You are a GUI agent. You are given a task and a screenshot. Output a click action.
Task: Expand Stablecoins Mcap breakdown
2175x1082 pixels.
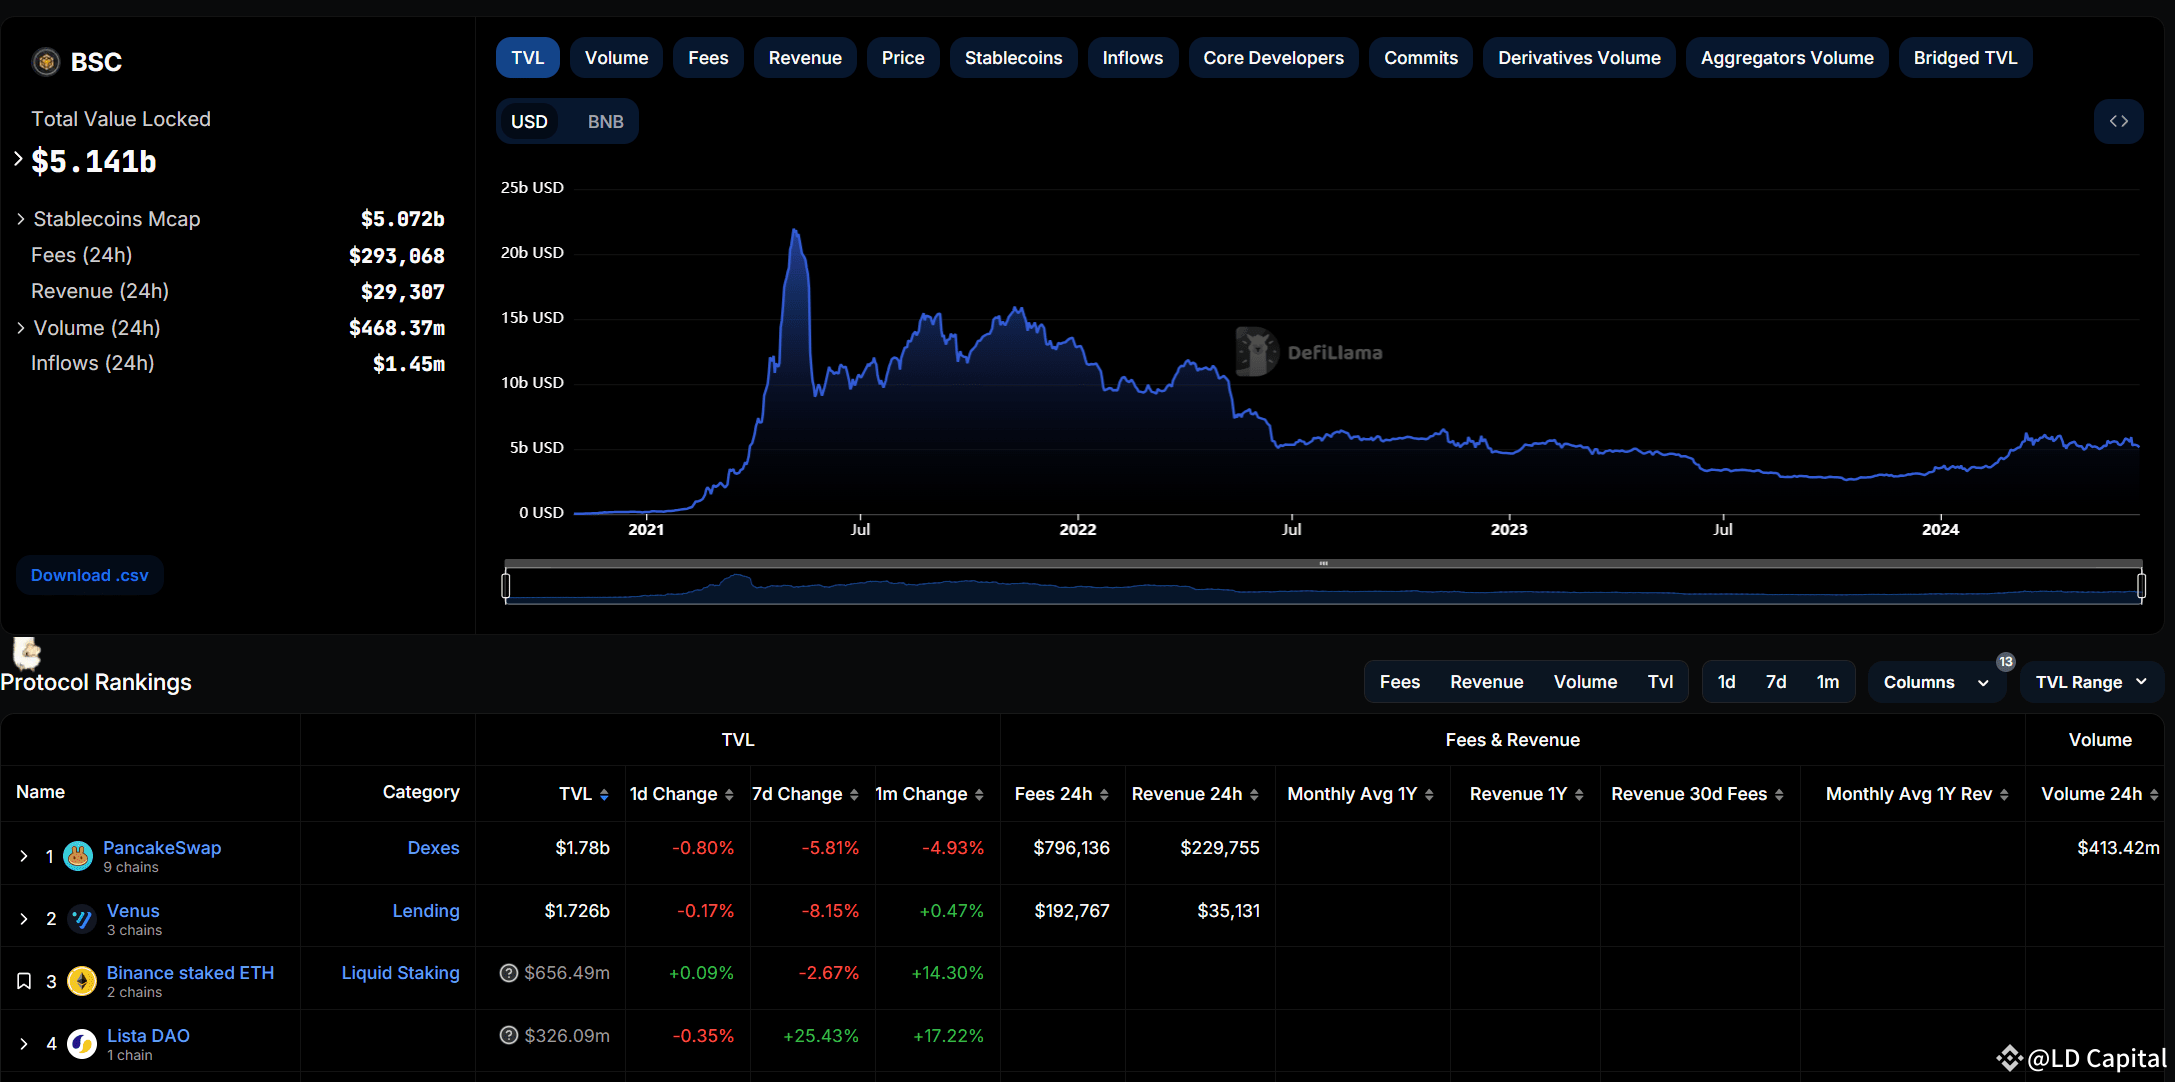[20, 219]
